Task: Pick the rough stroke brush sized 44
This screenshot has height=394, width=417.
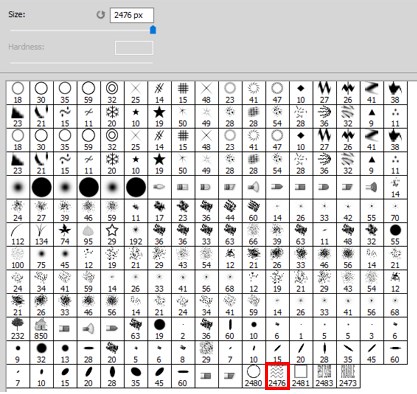Action: 230,211
